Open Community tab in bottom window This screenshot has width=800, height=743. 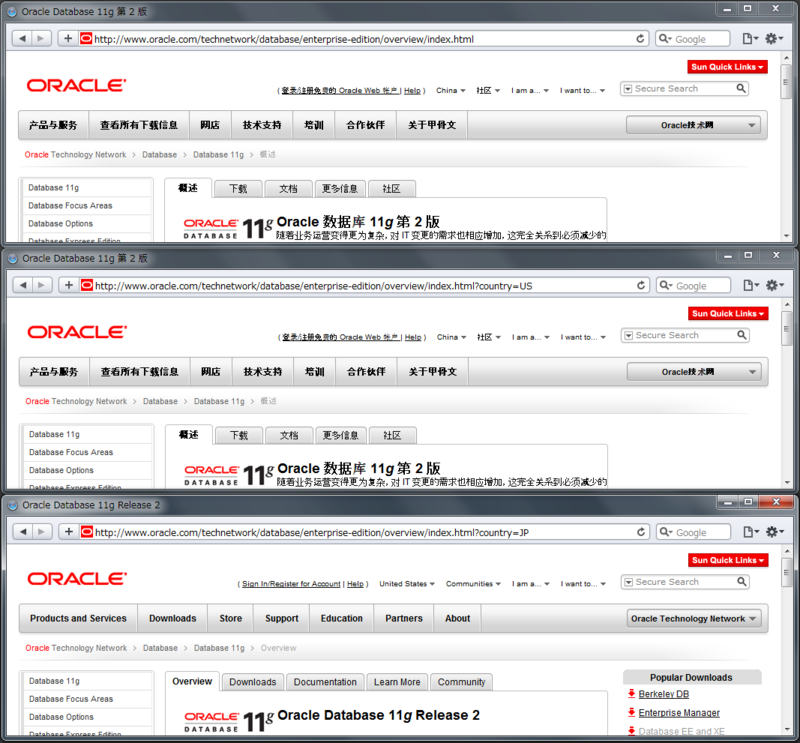(x=461, y=682)
